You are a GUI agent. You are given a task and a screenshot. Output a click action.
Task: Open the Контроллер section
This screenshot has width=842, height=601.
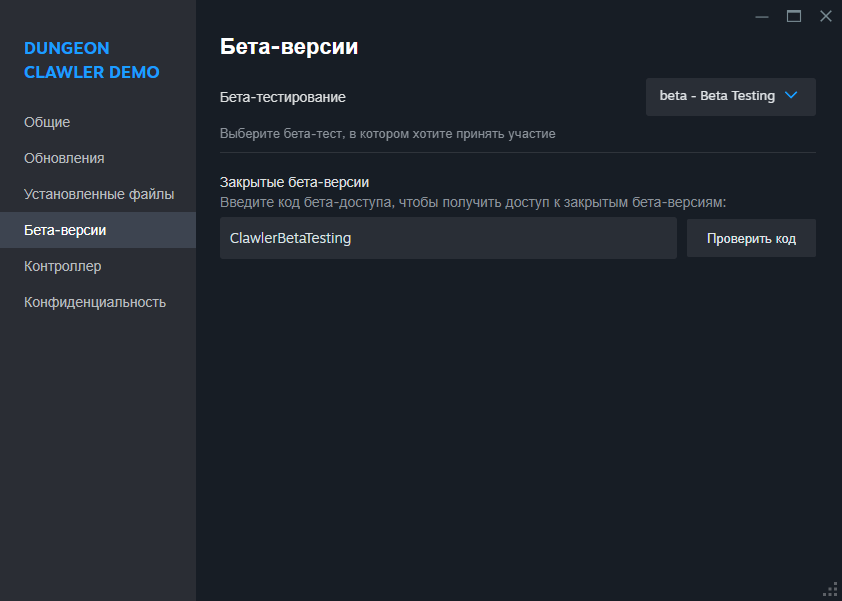pos(98,266)
